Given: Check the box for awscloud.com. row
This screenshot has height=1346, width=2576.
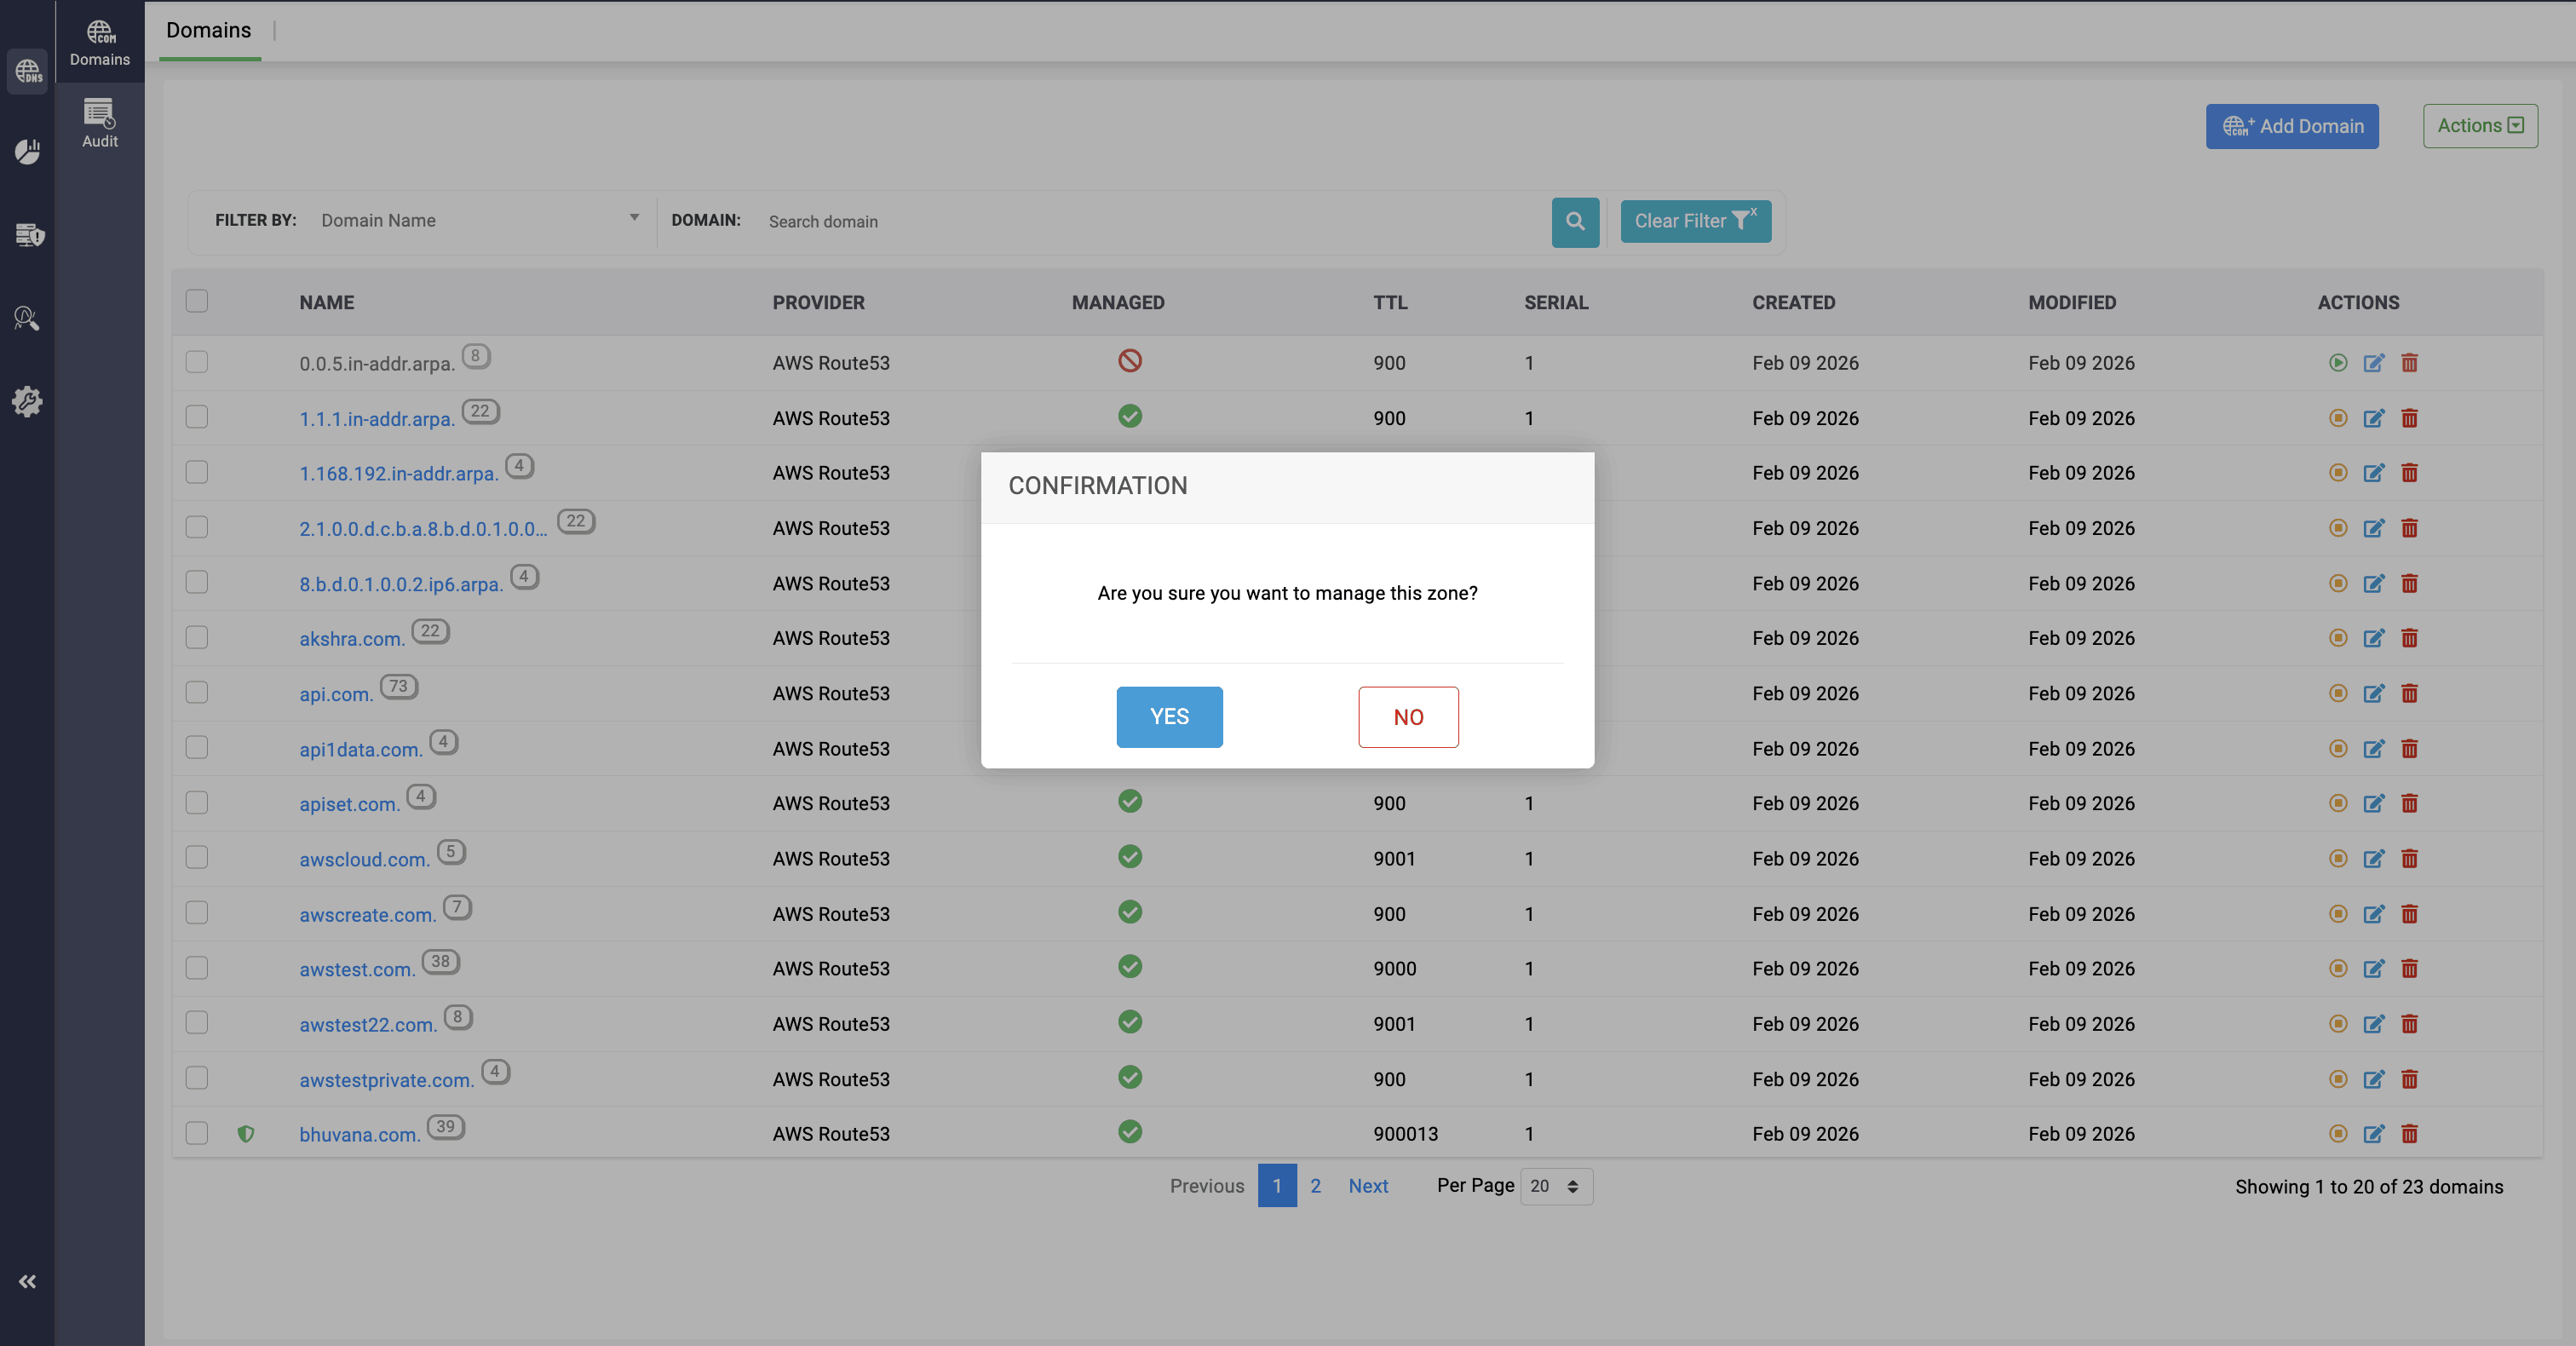Looking at the screenshot, I should coord(197,858).
